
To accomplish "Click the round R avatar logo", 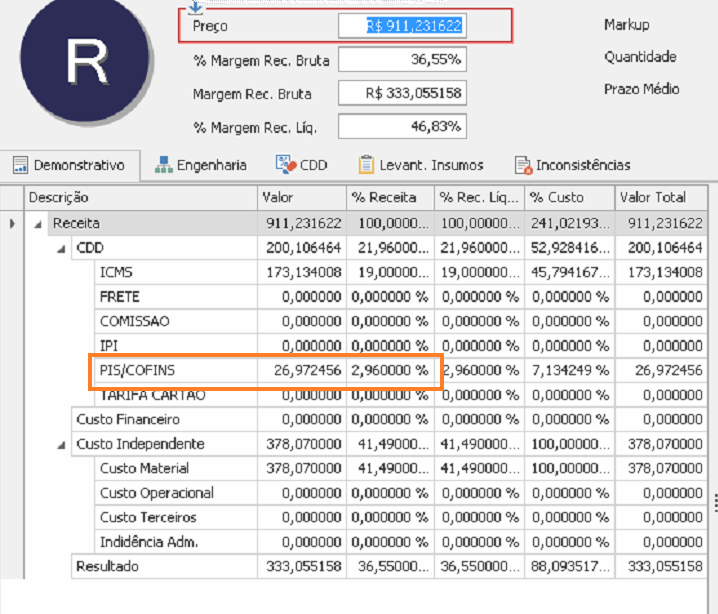I will 86,60.
